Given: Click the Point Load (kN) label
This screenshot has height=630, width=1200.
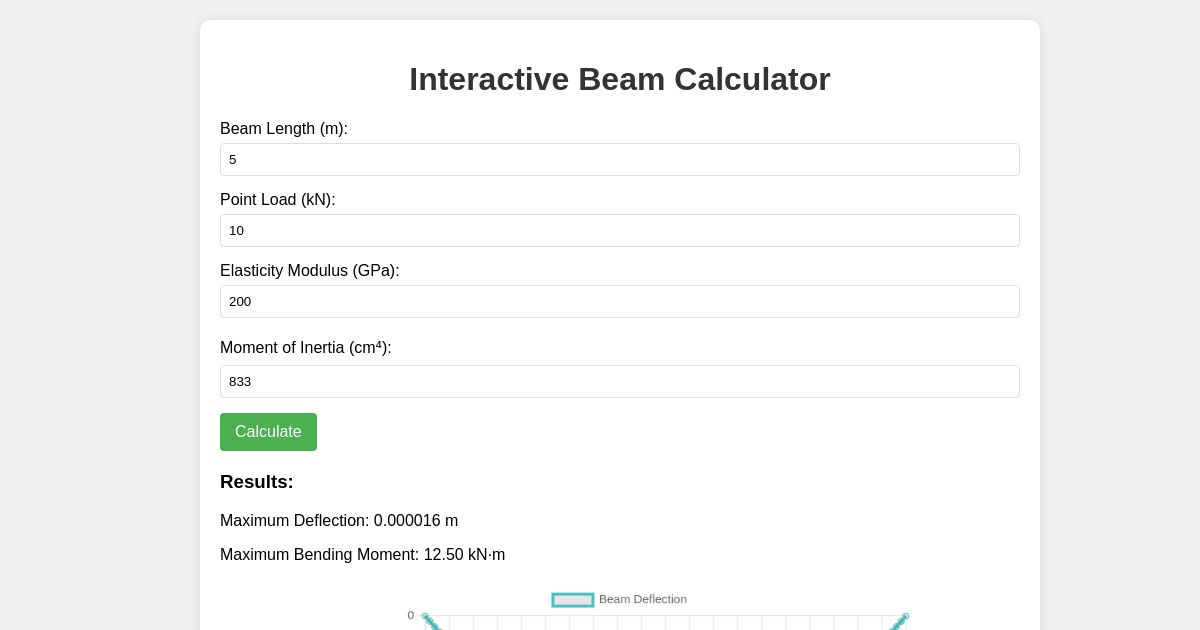Looking at the screenshot, I should (278, 199).
